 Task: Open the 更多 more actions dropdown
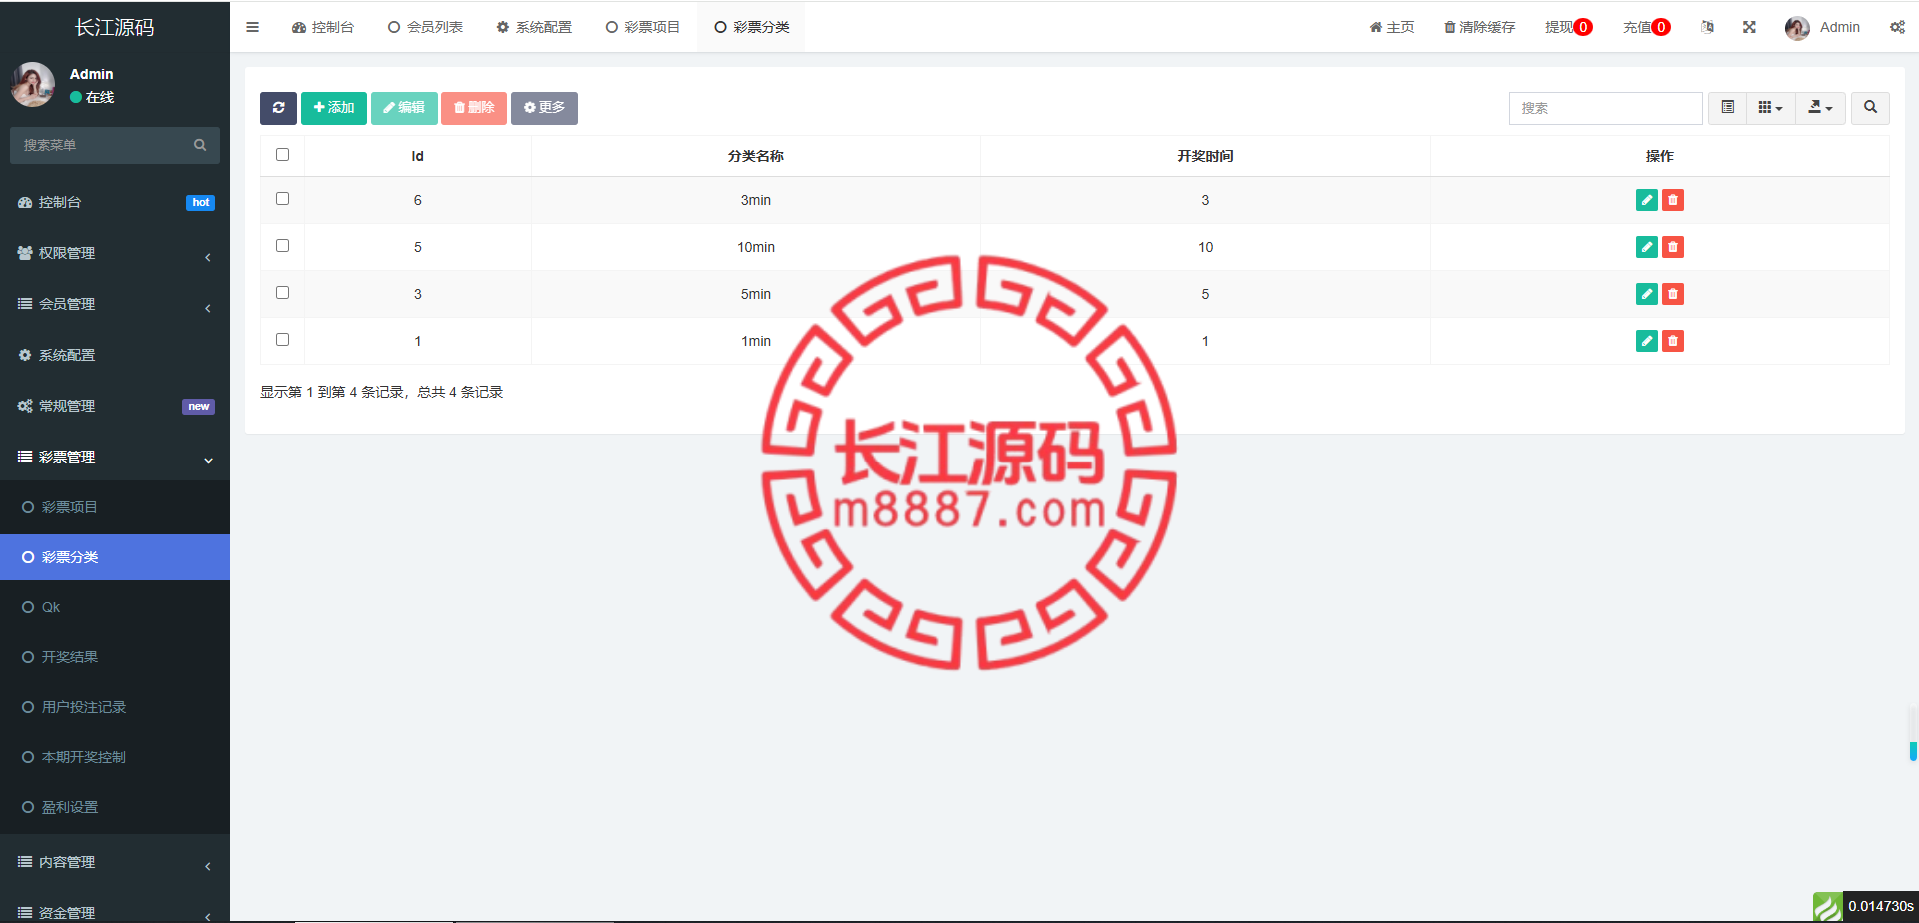point(544,108)
